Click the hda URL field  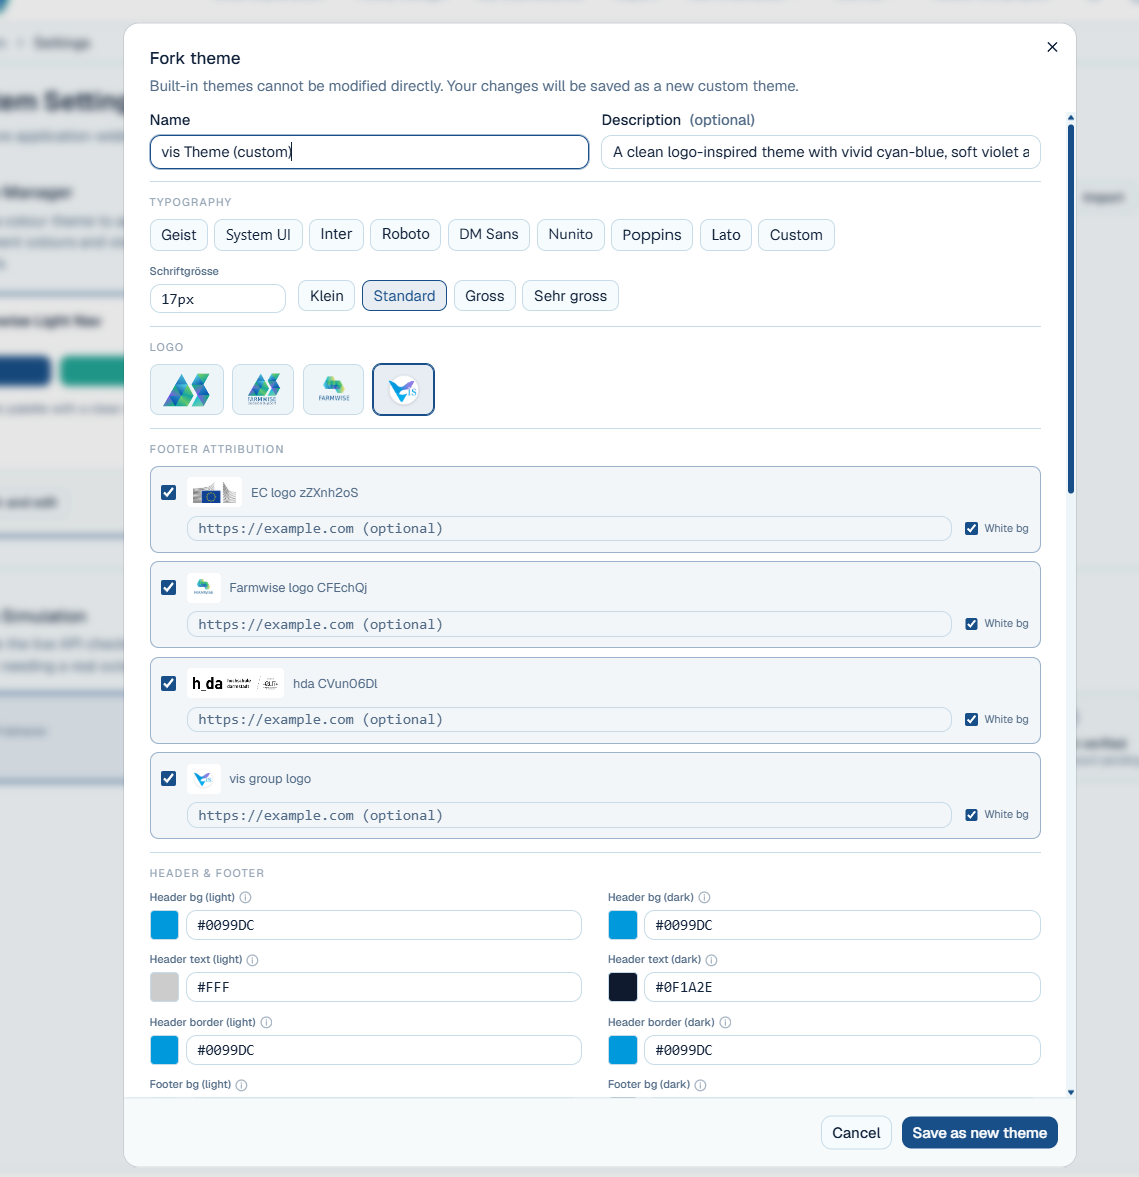pyautogui.click(x=569, y=719)
